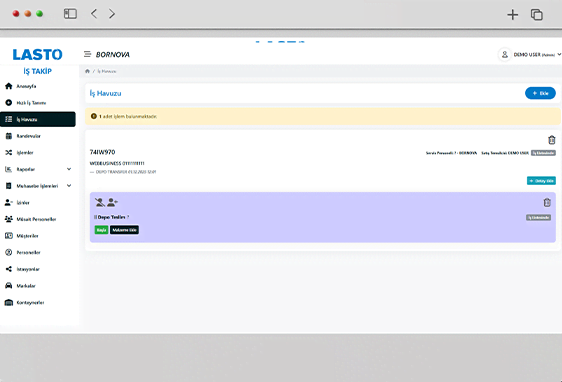Toggle the browser sidebar panel icon
Image resolution: width=562 pixels, height=382 pixels.
click(x=70, y=14)
